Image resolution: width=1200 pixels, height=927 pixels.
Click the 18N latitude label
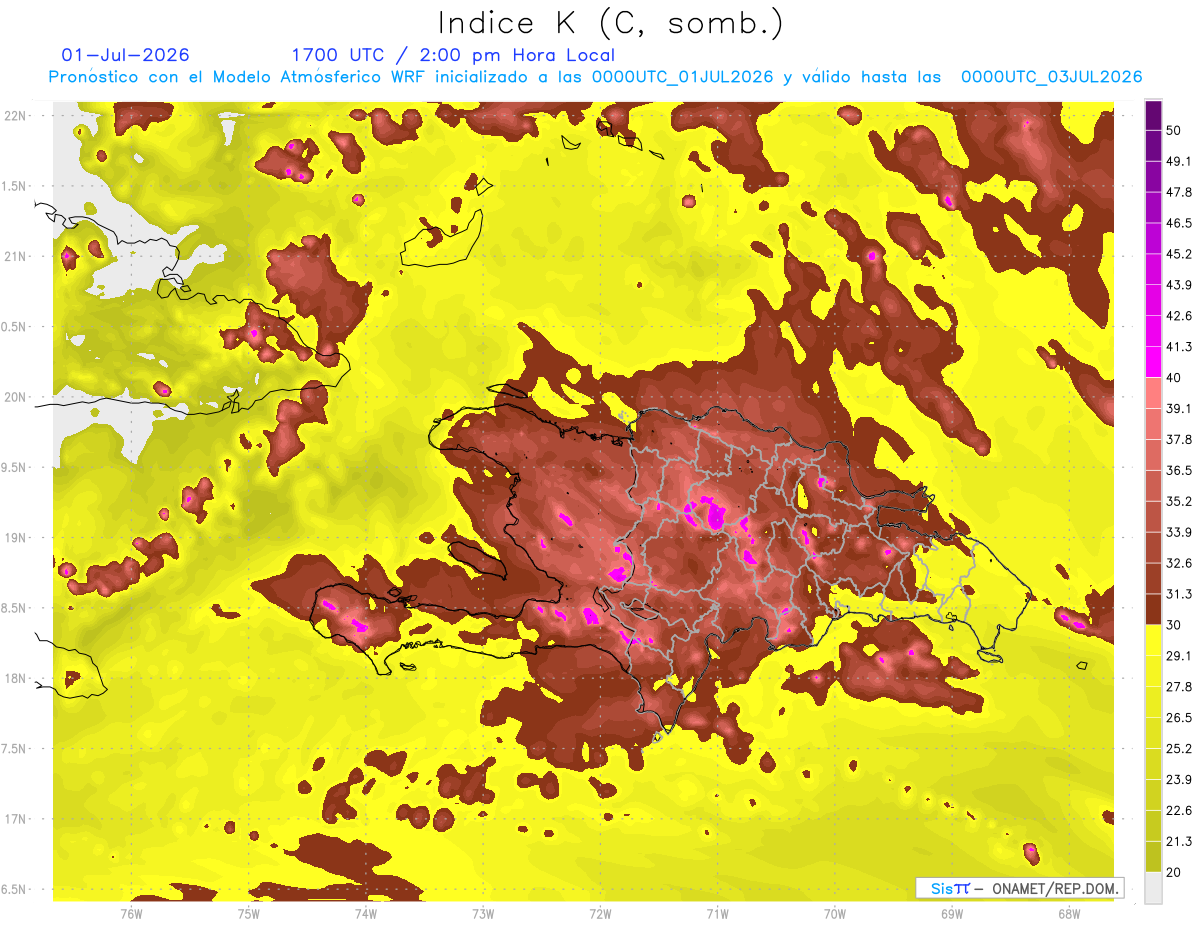click(15, 678)
